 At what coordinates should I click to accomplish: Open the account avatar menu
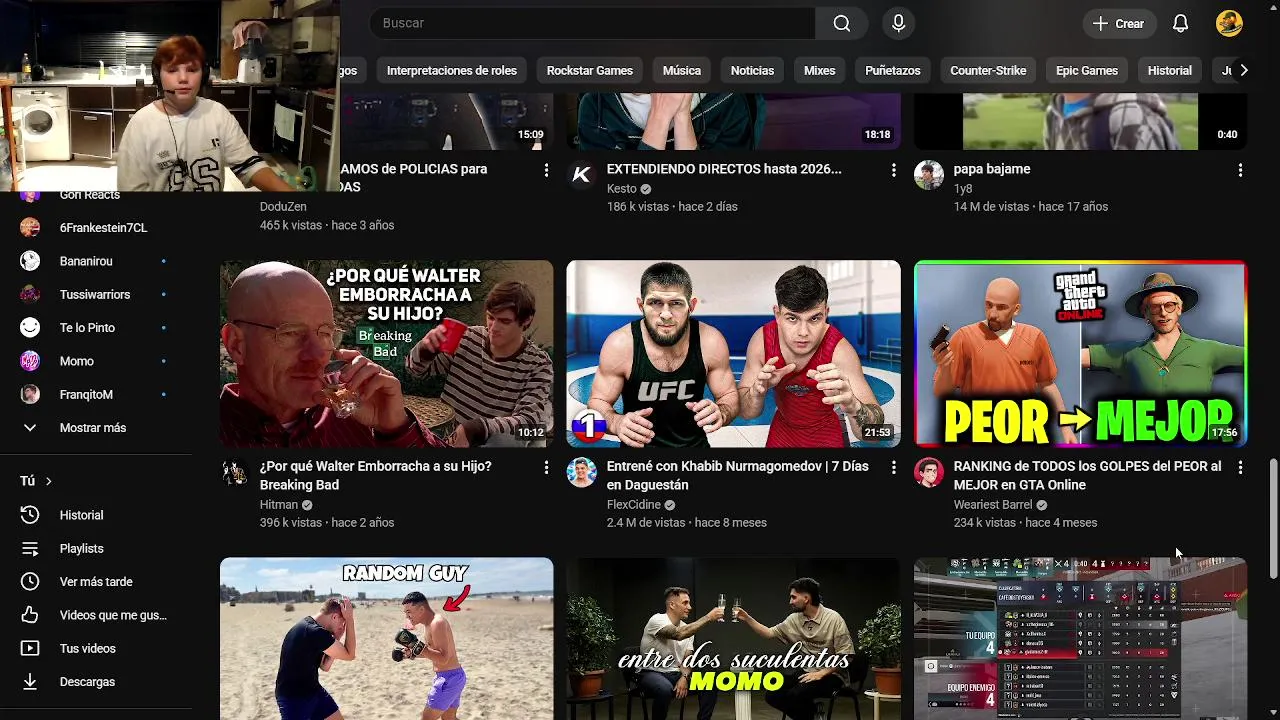point(1229,23)
